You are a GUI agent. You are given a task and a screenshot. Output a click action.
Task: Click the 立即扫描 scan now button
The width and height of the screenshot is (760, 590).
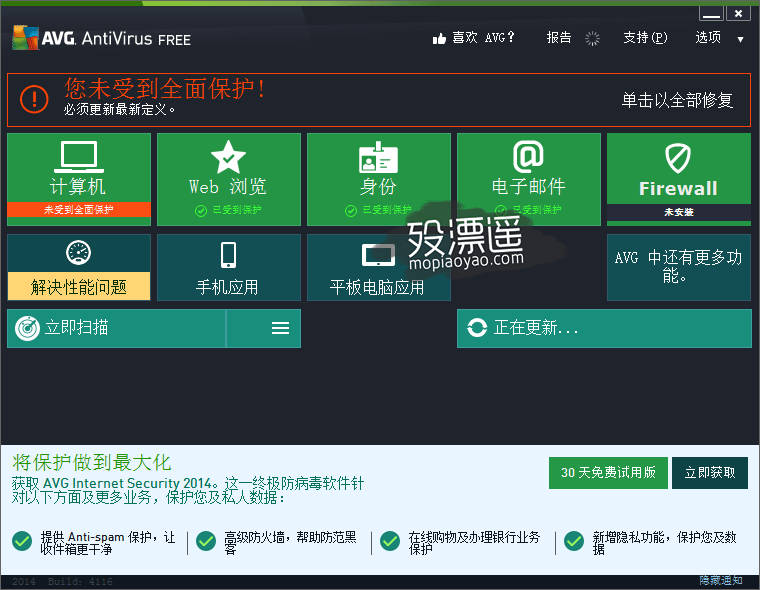tap(117, 329)
